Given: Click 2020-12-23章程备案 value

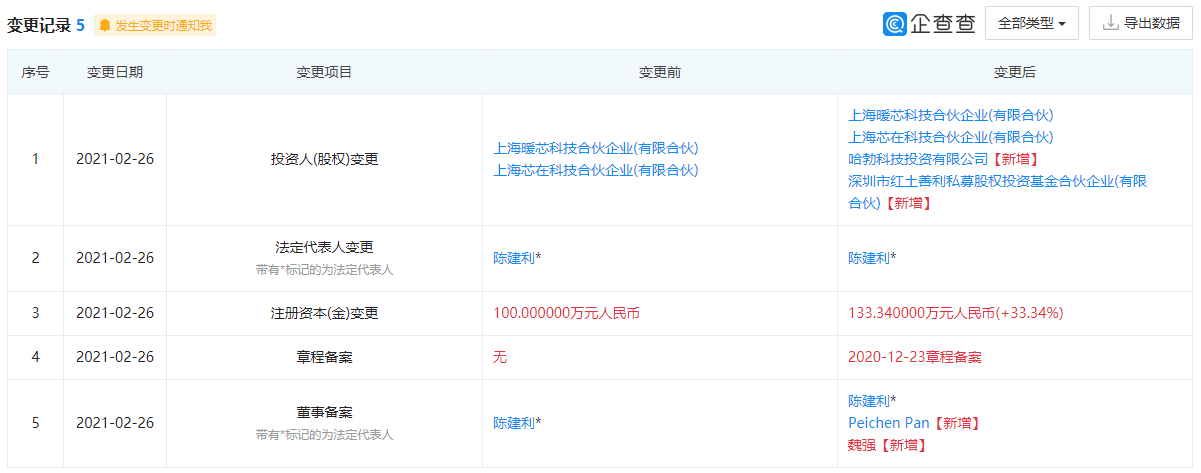Looking at the screenshot, I should pyautogui.click(x=915, y=357).
